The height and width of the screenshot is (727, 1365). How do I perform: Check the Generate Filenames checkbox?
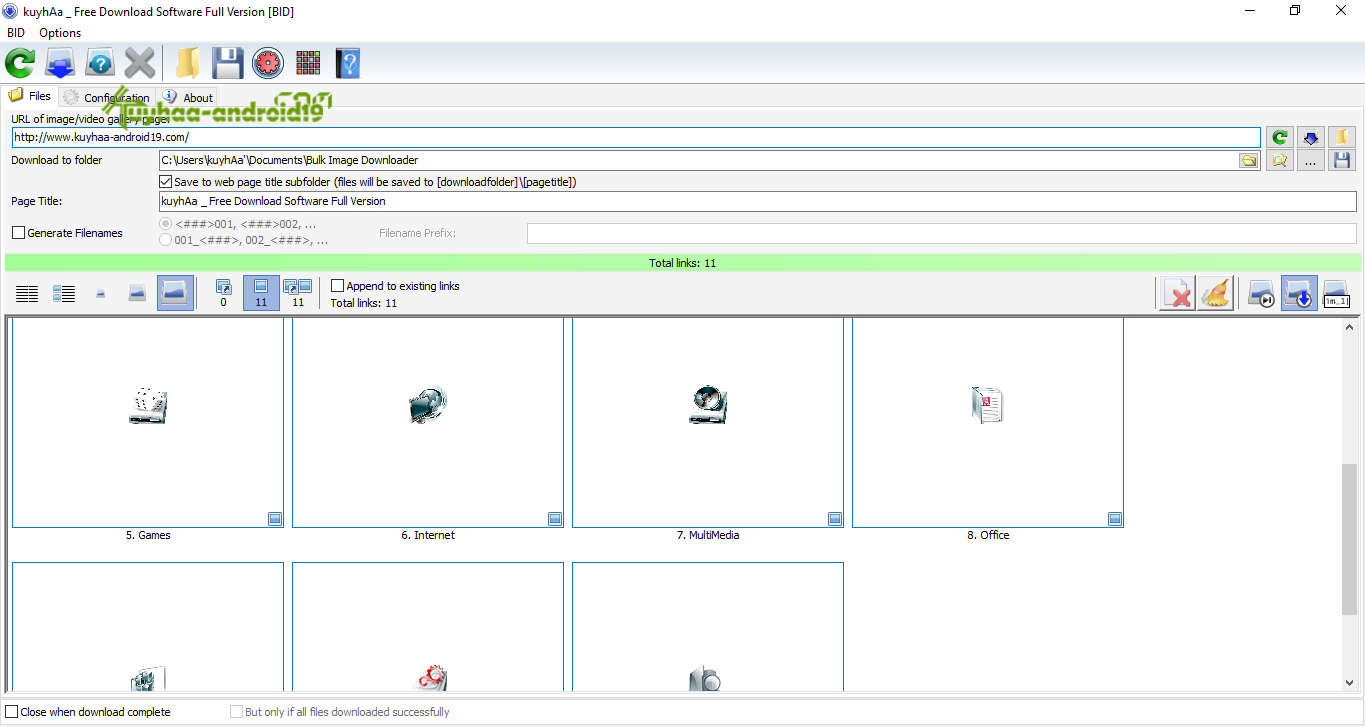point(18,233)
